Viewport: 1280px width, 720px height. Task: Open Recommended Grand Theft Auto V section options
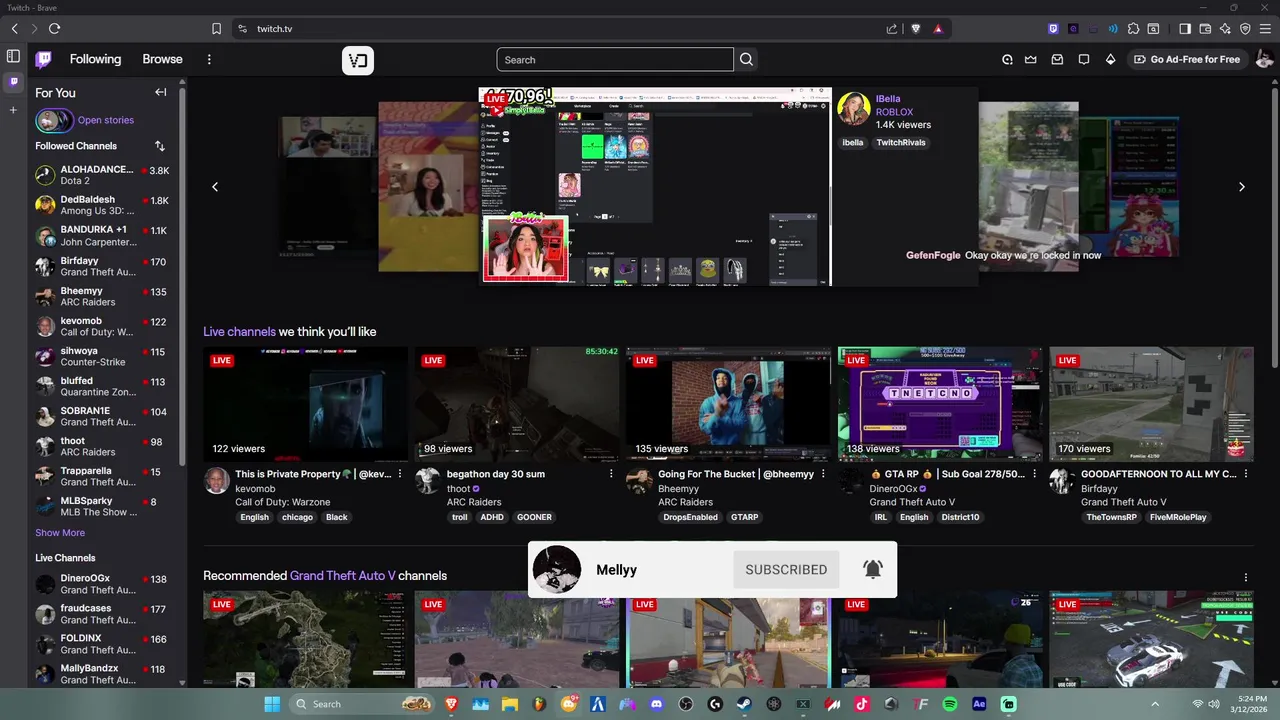[1246, 577]
